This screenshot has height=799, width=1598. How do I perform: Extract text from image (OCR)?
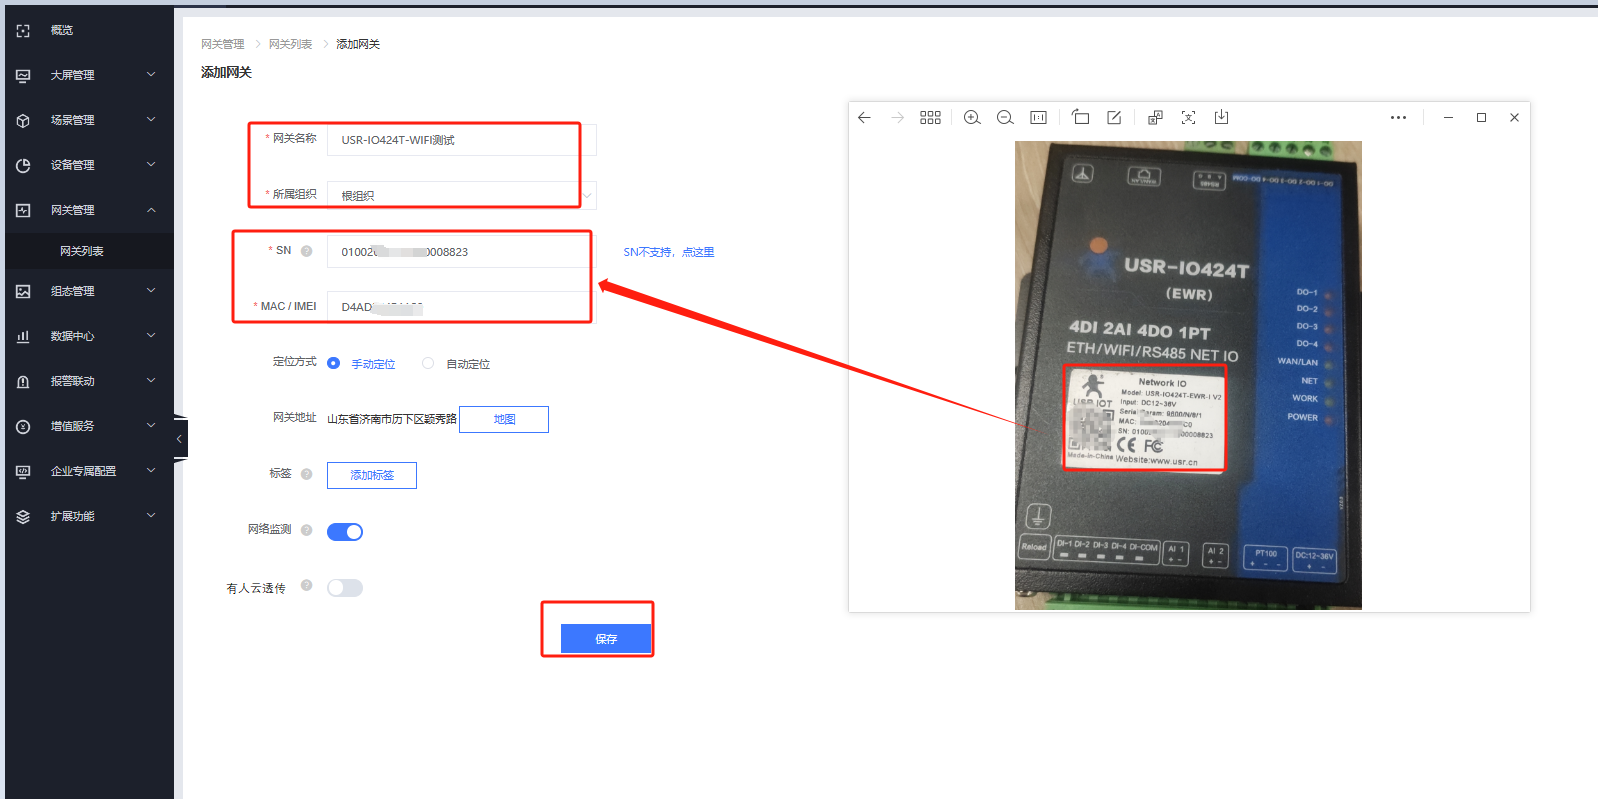1188,118
